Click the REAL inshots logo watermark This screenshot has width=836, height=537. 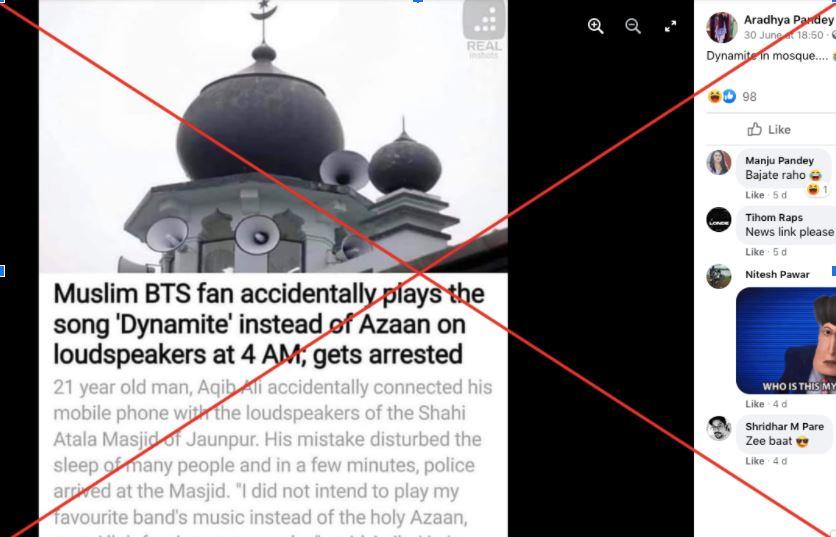[x=484, y=30]
